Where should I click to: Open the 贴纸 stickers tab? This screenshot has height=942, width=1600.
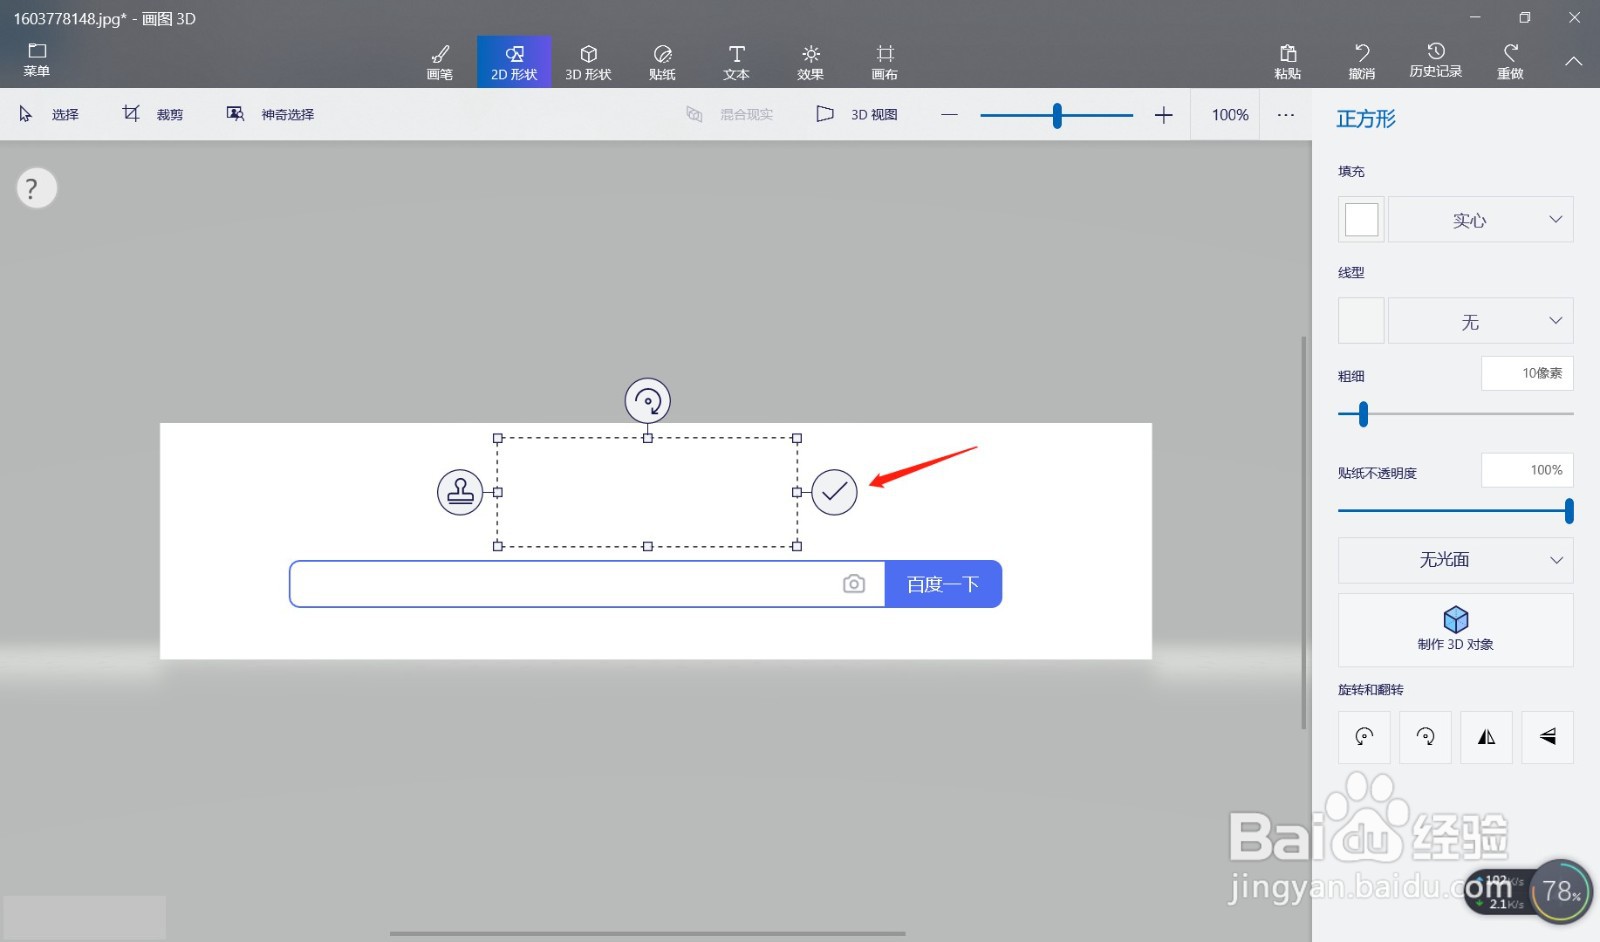coord(662,62)
